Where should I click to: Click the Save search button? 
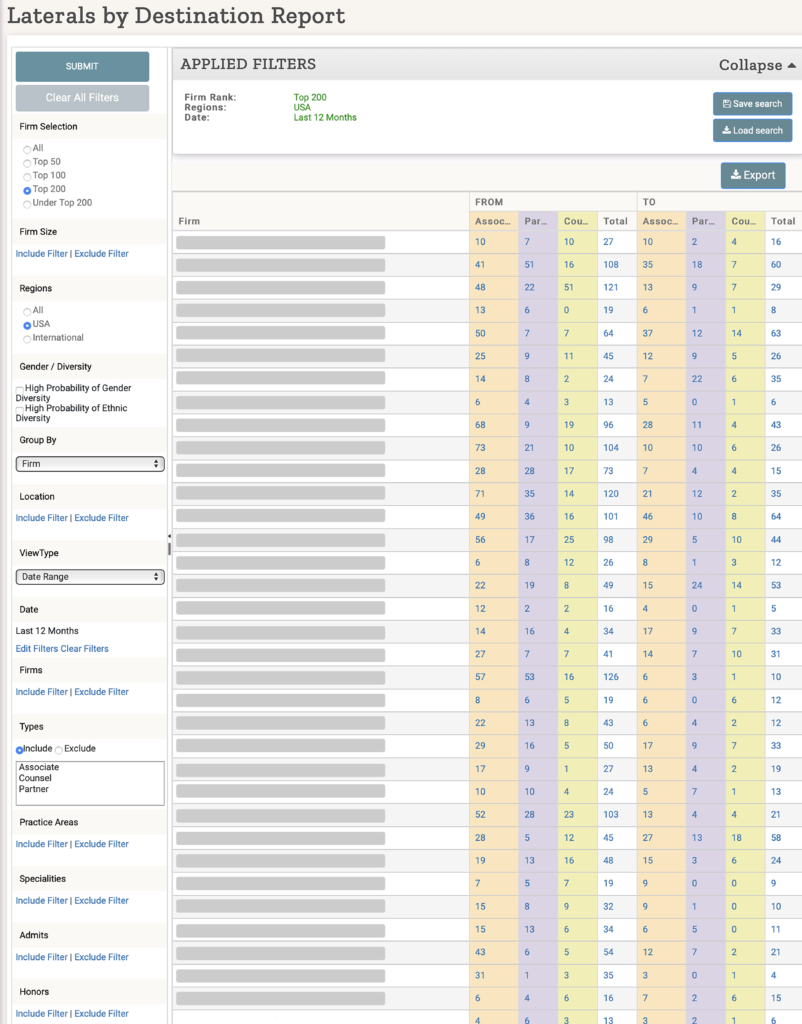point(752,104)
